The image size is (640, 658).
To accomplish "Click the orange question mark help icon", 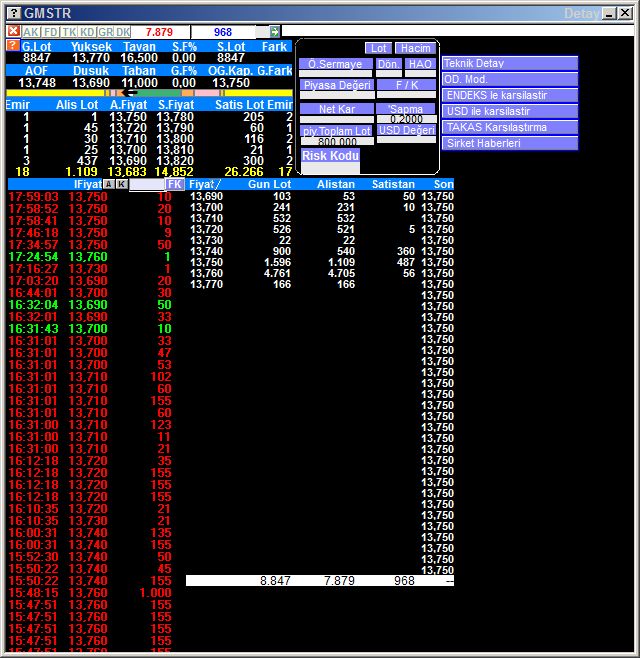I will [x=12, y=46].
